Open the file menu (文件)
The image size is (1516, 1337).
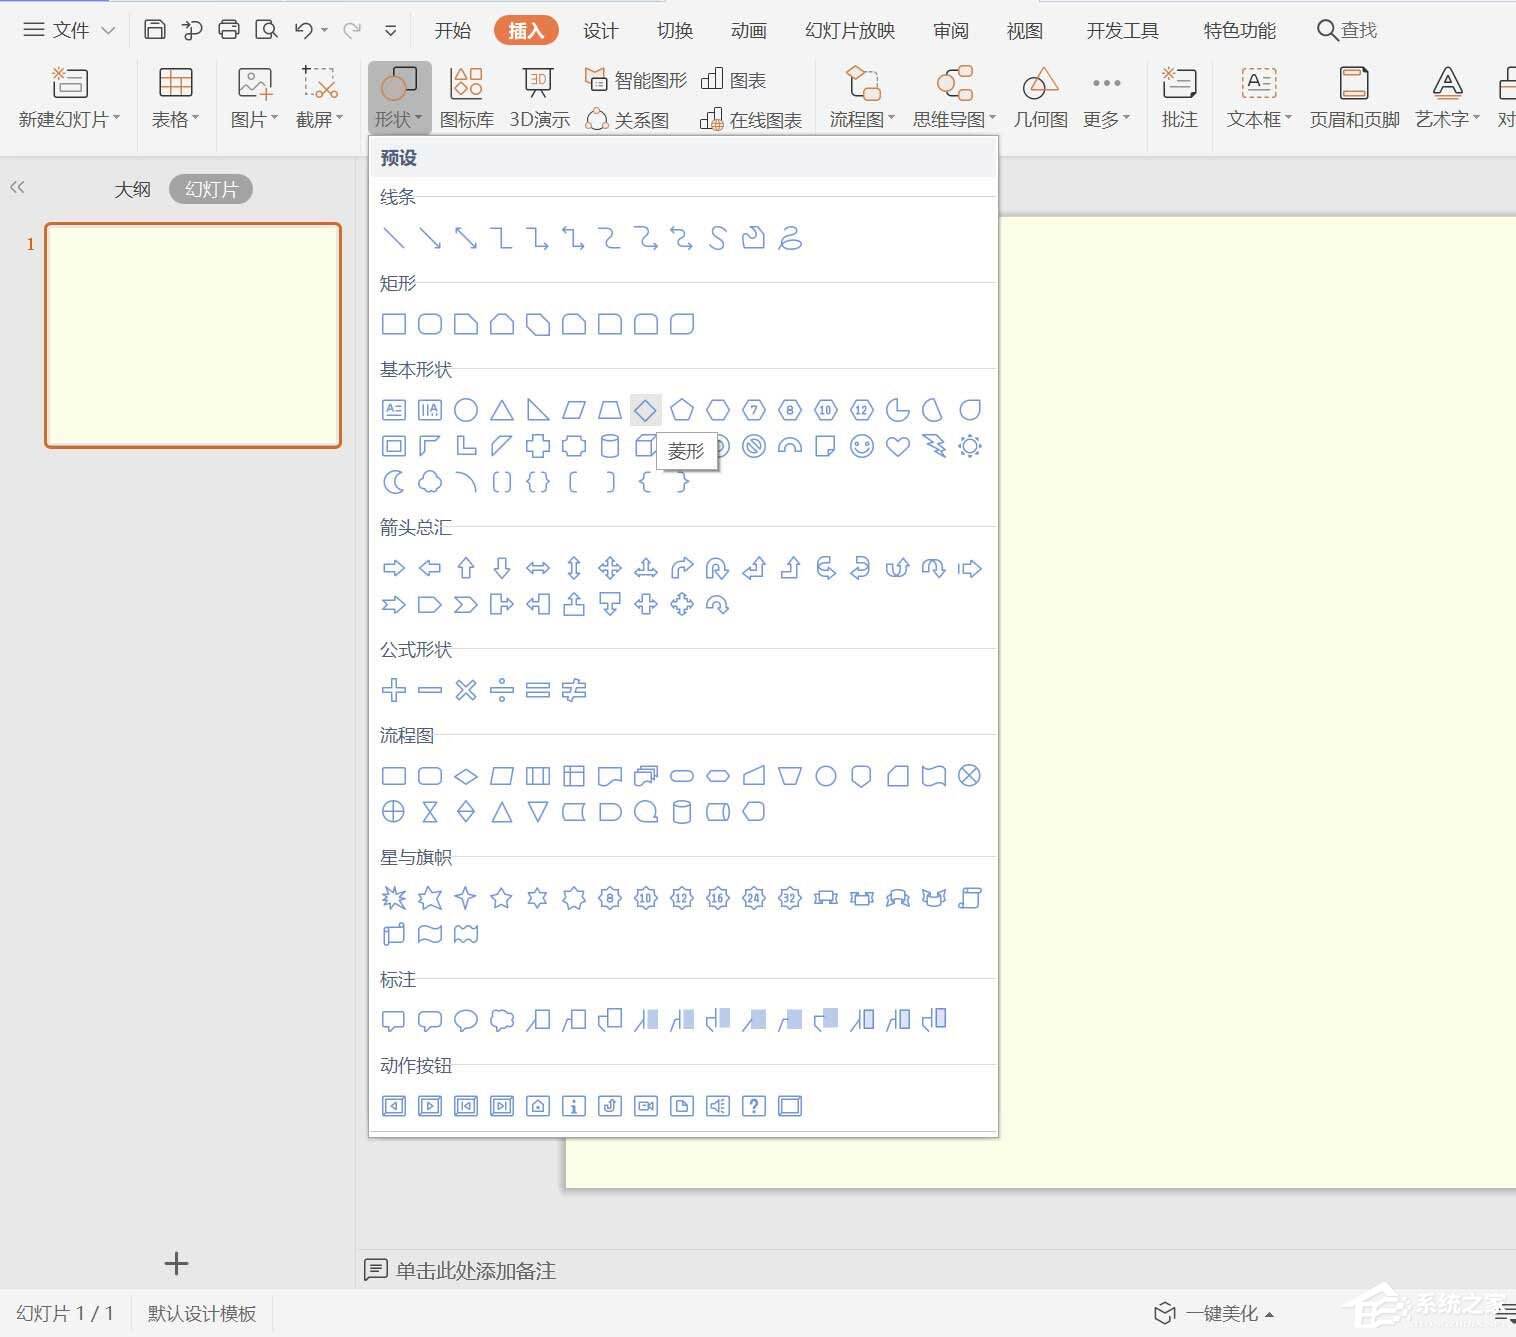(x=68, y=30)
